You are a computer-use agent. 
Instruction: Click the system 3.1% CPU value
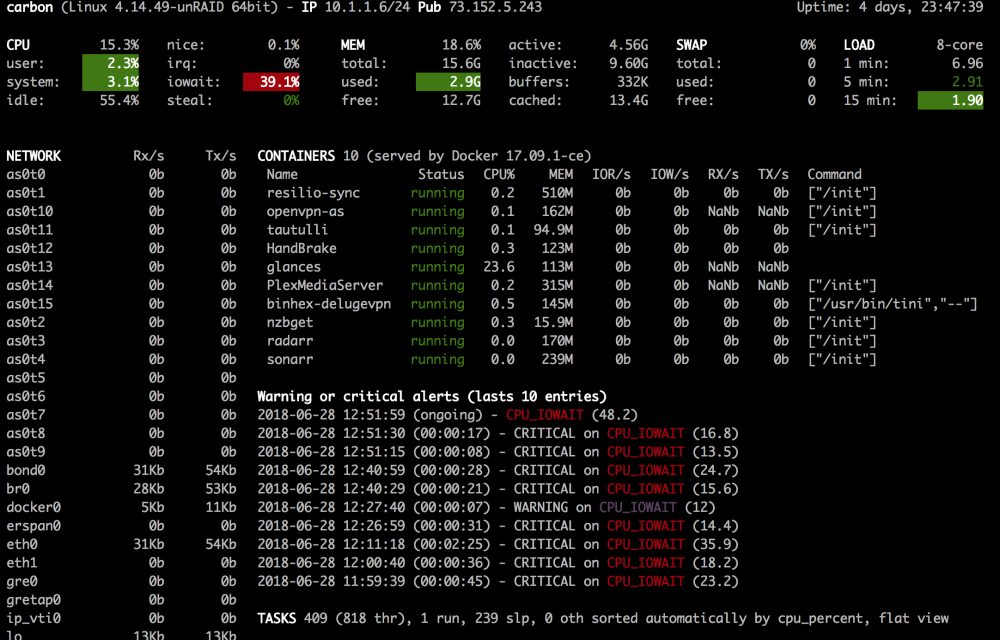click(110, 82)
